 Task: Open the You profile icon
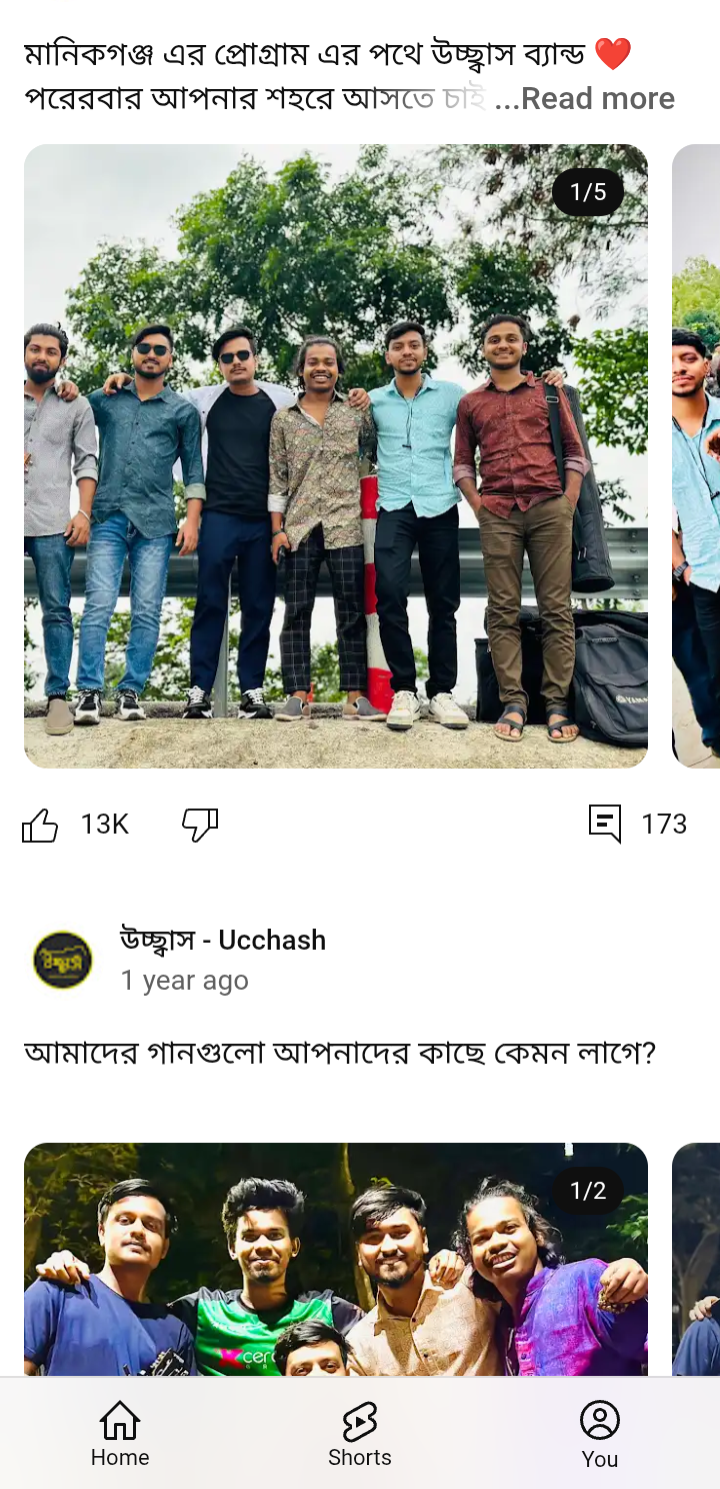[x=600, y=1420]
